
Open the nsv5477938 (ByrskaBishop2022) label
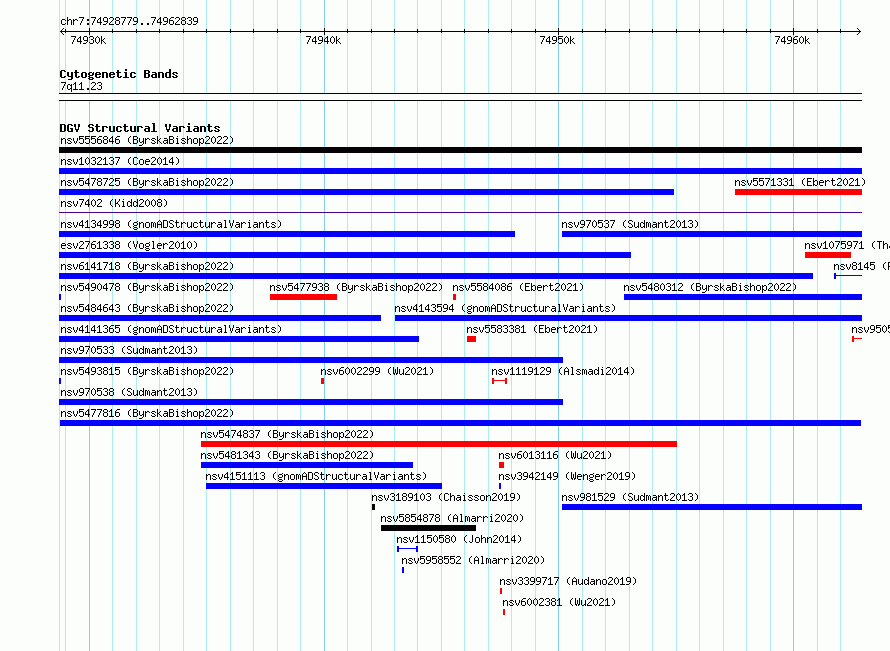tap(356, 287)
